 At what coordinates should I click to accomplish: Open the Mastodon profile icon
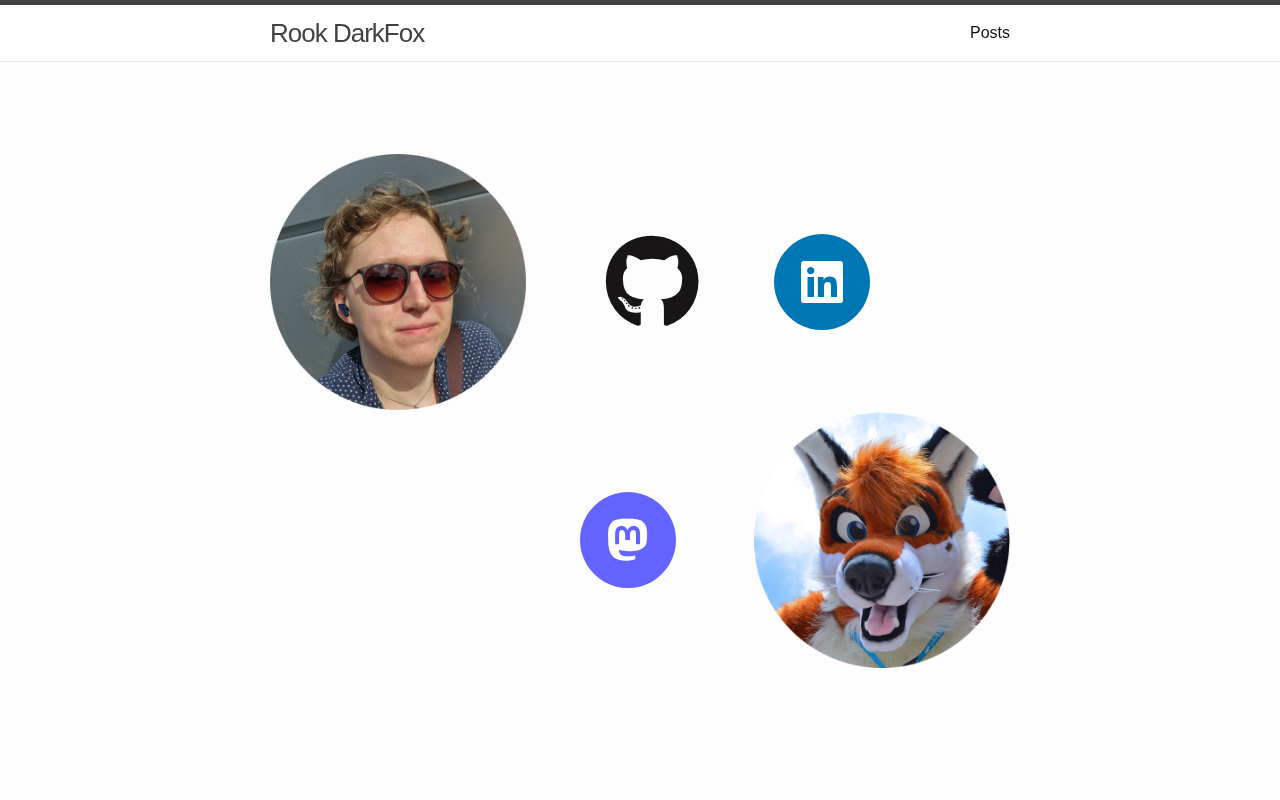pos(628,540)
